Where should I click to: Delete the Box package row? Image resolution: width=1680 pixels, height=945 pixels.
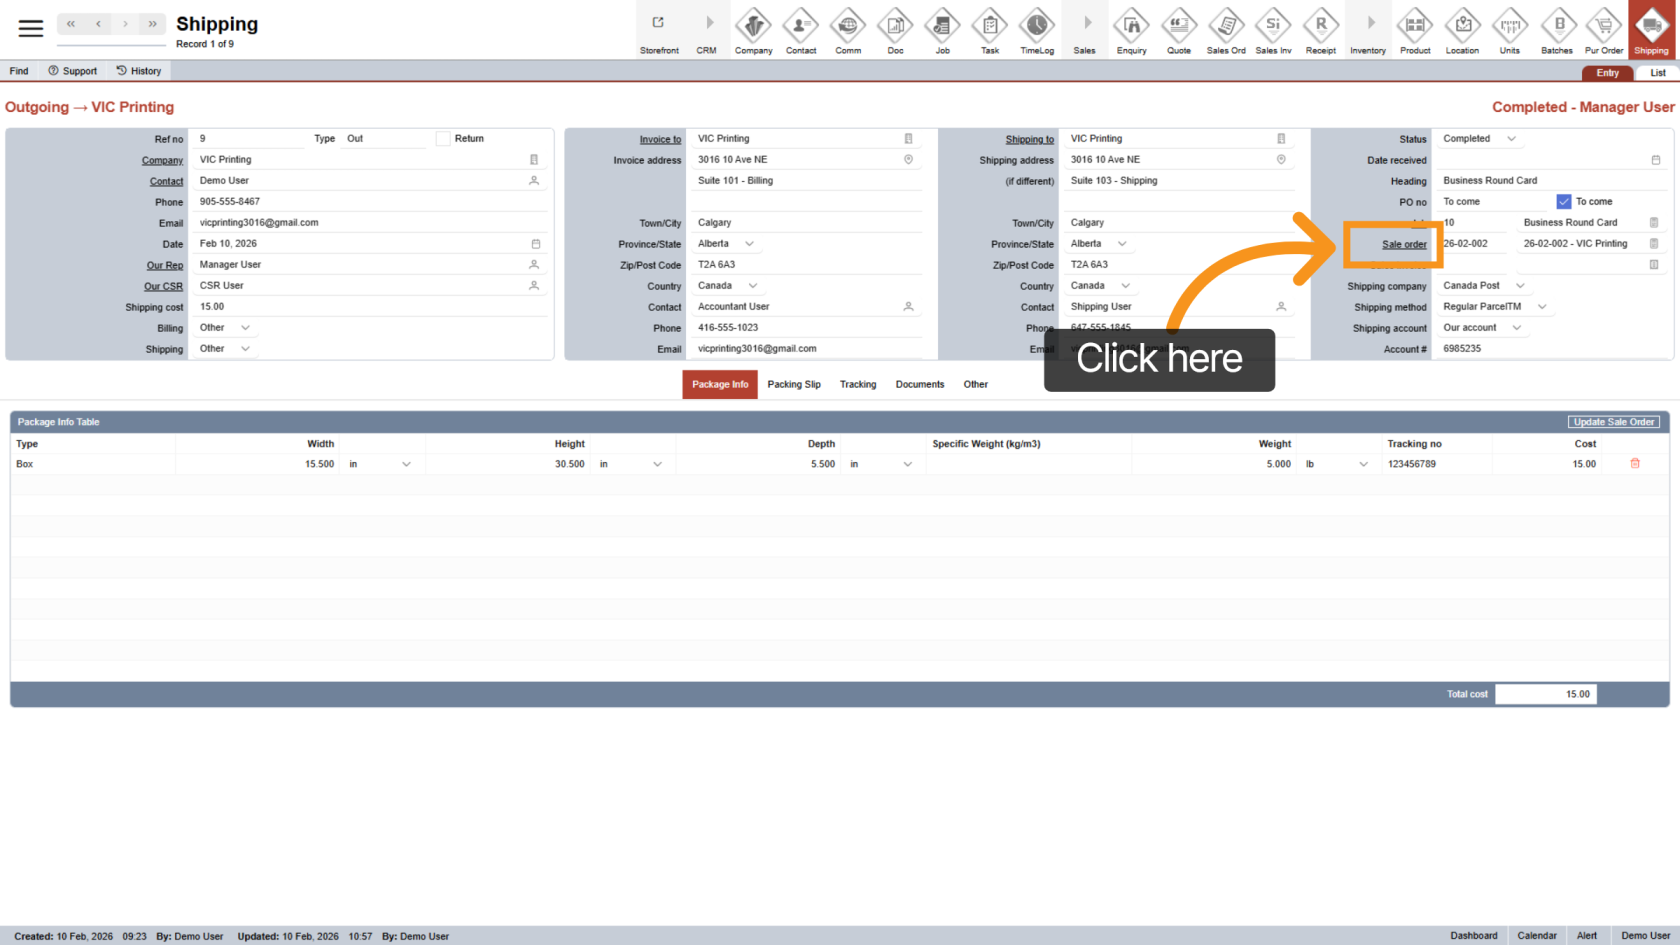coord(1635,464)
